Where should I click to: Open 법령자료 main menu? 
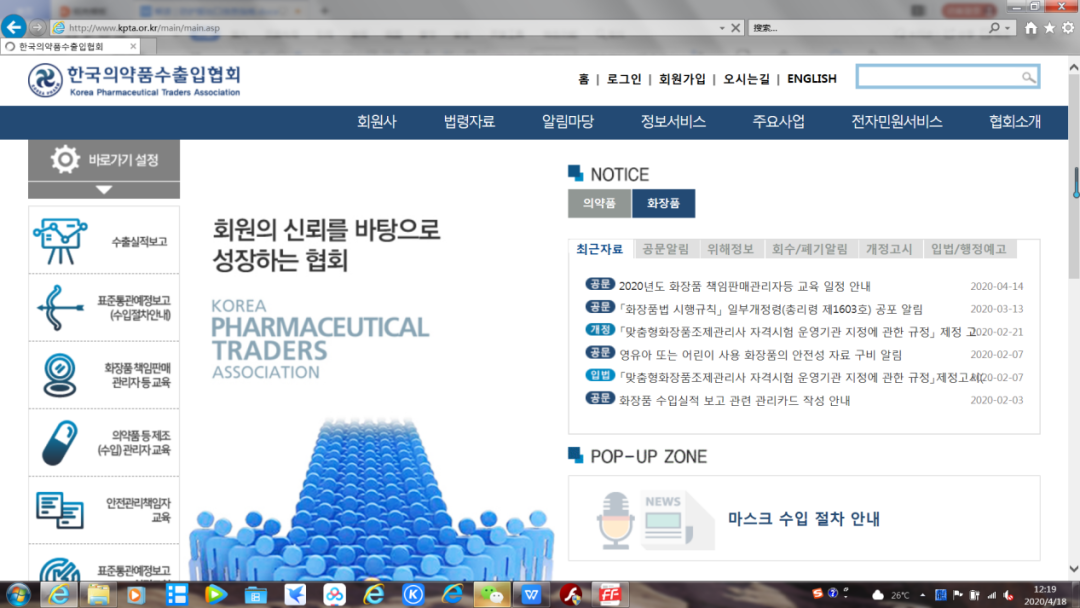pyautogui.click(x=469, y=122)
